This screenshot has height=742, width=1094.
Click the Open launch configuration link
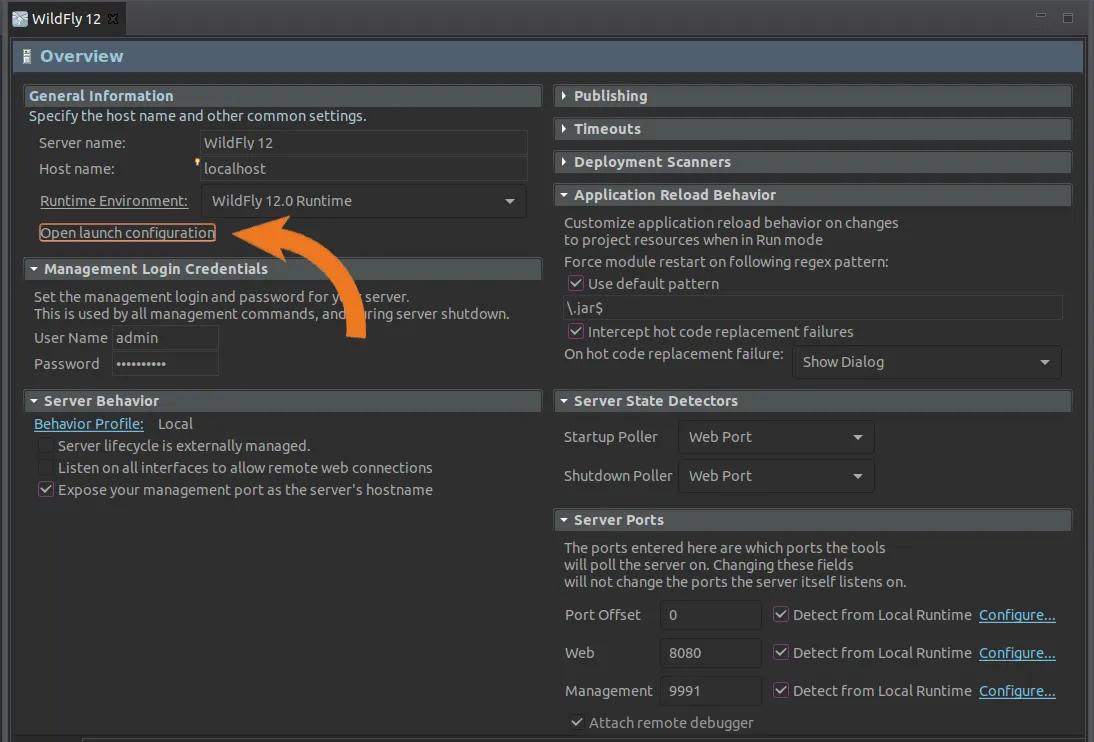[127, 232]
